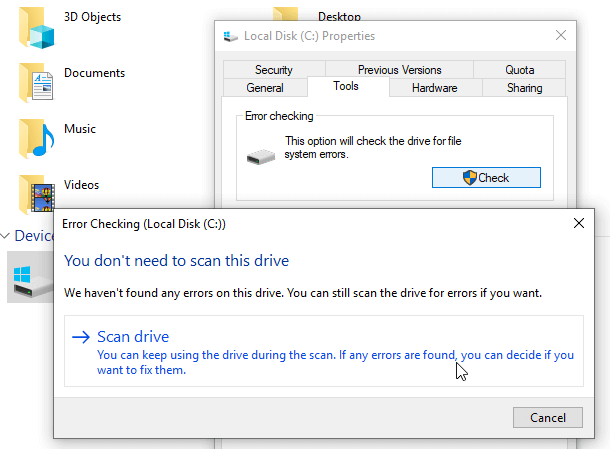This screenshot has height=449, width=610.
Task: Click the 3D Objects folder label
Action: pyautogui.click(x=93, y=17)
